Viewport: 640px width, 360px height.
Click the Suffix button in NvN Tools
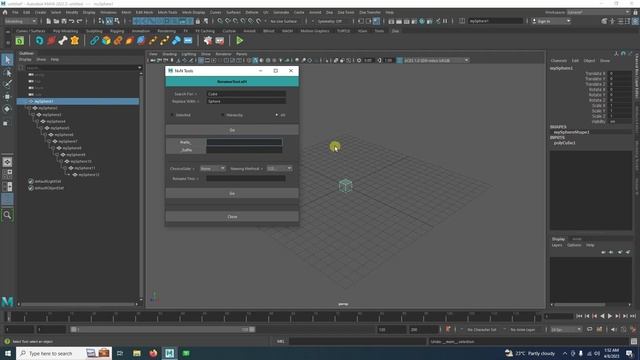pos(185,150)
